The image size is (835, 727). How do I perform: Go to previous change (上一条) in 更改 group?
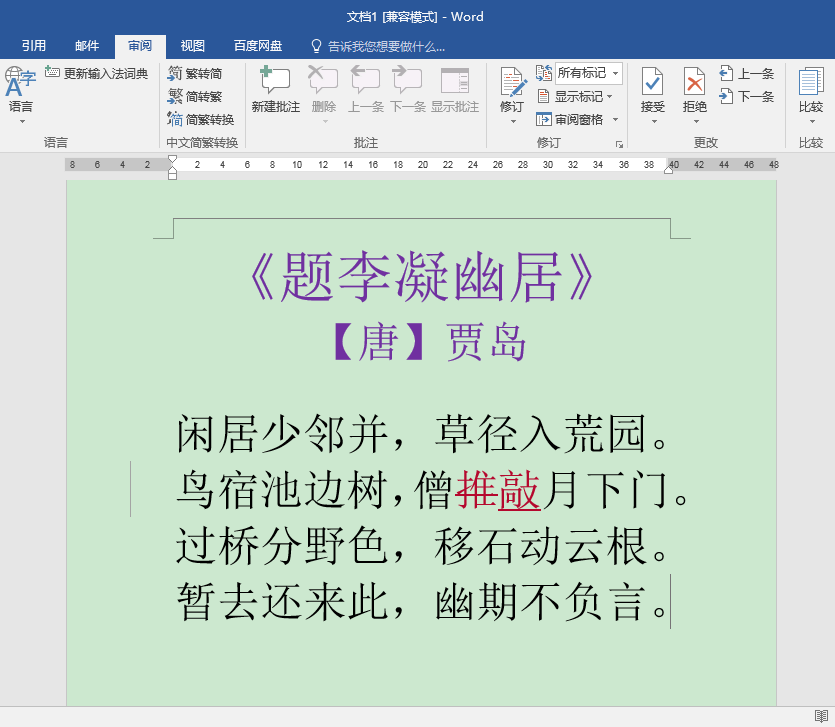[x=746, y=73]
